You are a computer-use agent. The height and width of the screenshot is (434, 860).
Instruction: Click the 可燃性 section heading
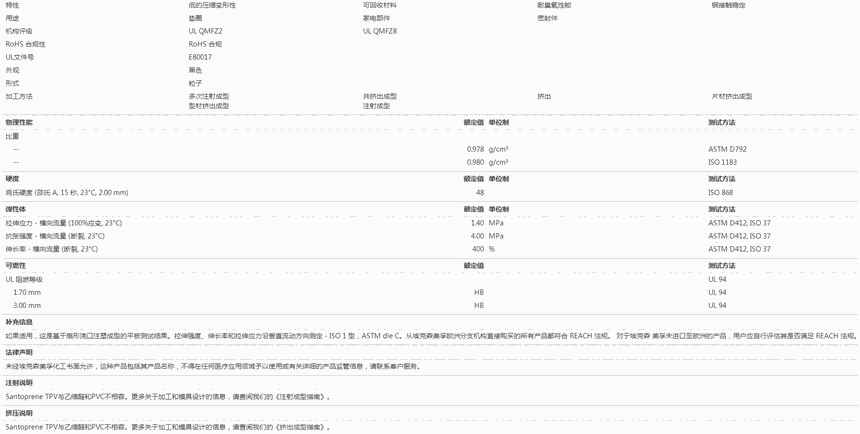(16, 266)
